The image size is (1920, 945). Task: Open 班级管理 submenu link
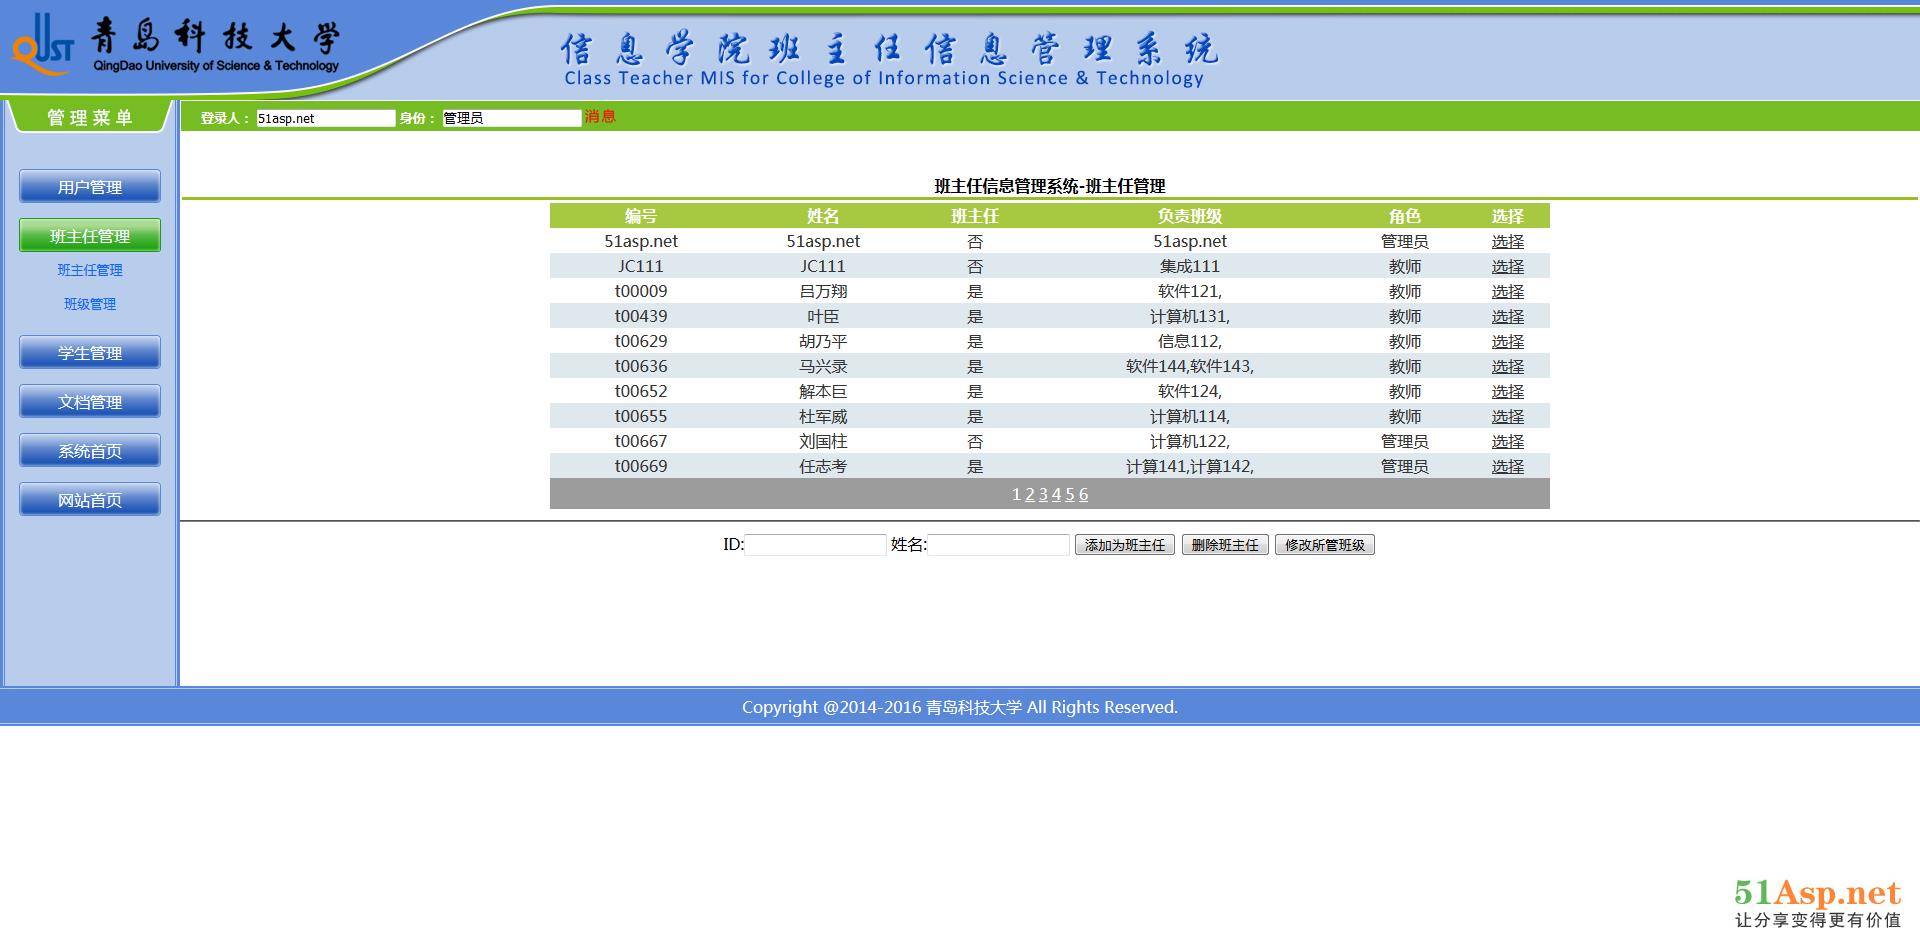click(90, 304)
